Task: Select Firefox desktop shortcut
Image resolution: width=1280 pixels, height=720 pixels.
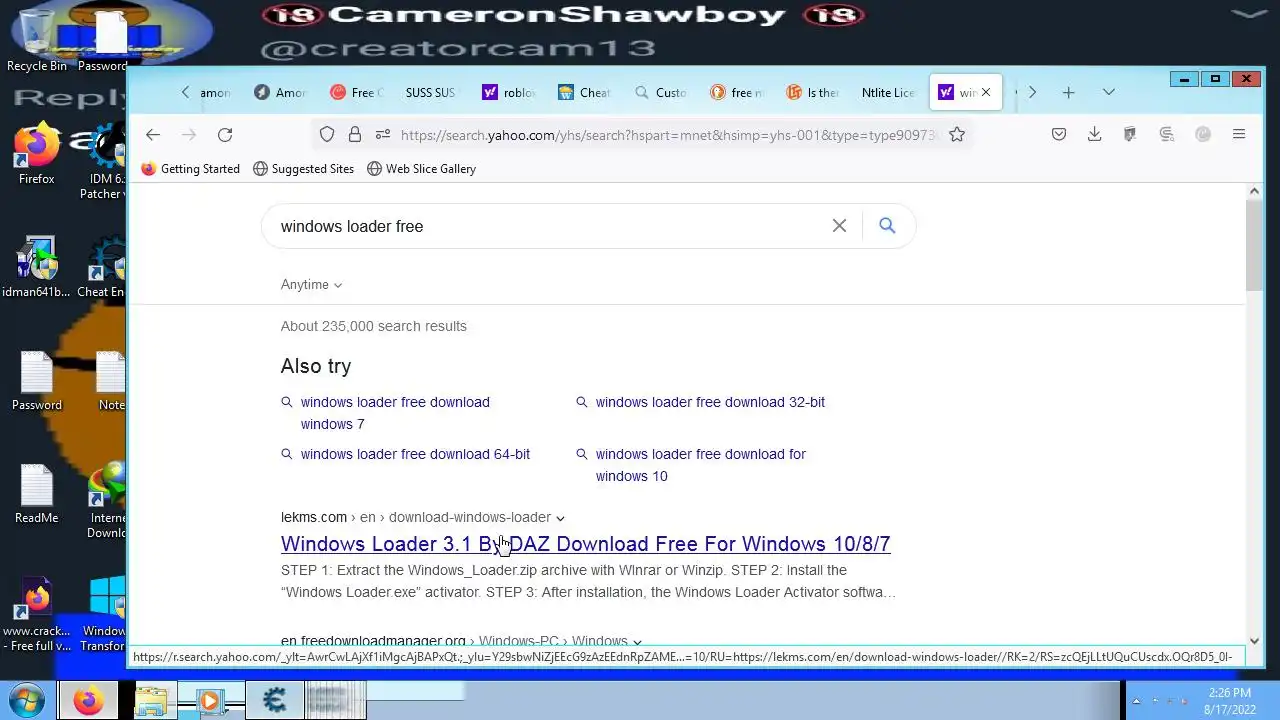Action: tap(37, 155)
